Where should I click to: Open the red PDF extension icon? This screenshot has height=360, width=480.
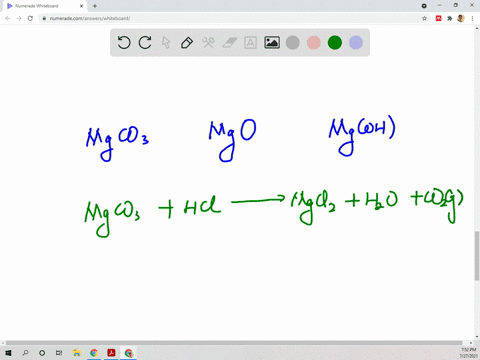[439, 18]
